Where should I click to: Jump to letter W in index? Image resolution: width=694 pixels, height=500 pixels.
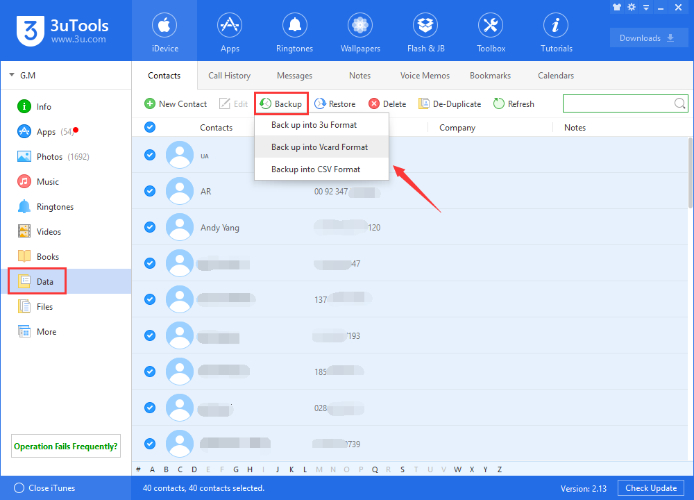pos(458,469)
